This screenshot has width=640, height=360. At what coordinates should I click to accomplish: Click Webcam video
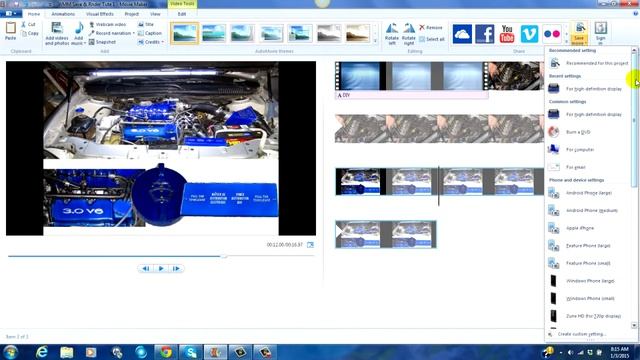pyautogui.click(x=107, y=24)
